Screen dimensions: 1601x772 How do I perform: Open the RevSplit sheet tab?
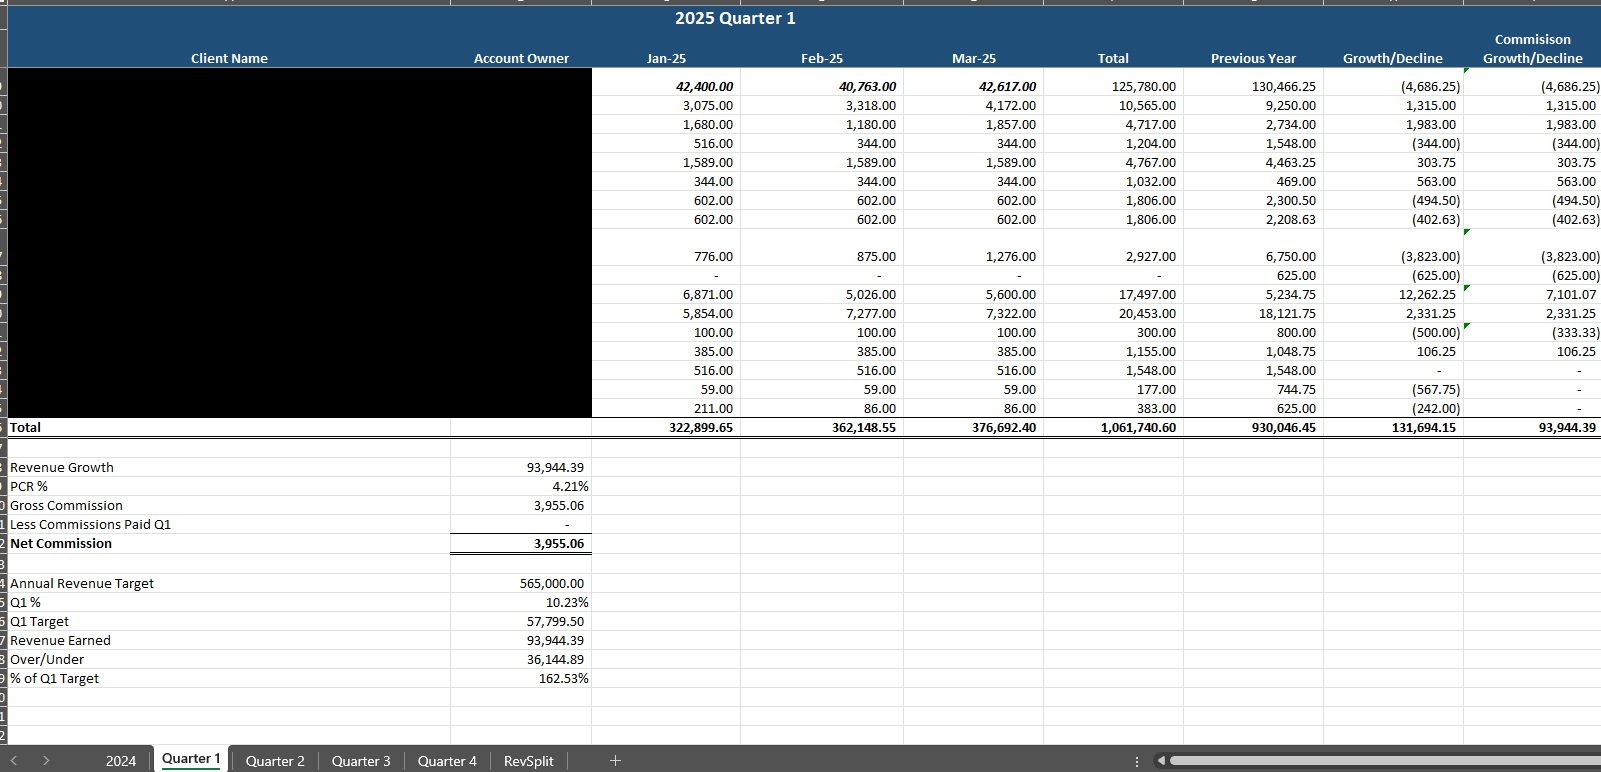[x=528, y=761]
